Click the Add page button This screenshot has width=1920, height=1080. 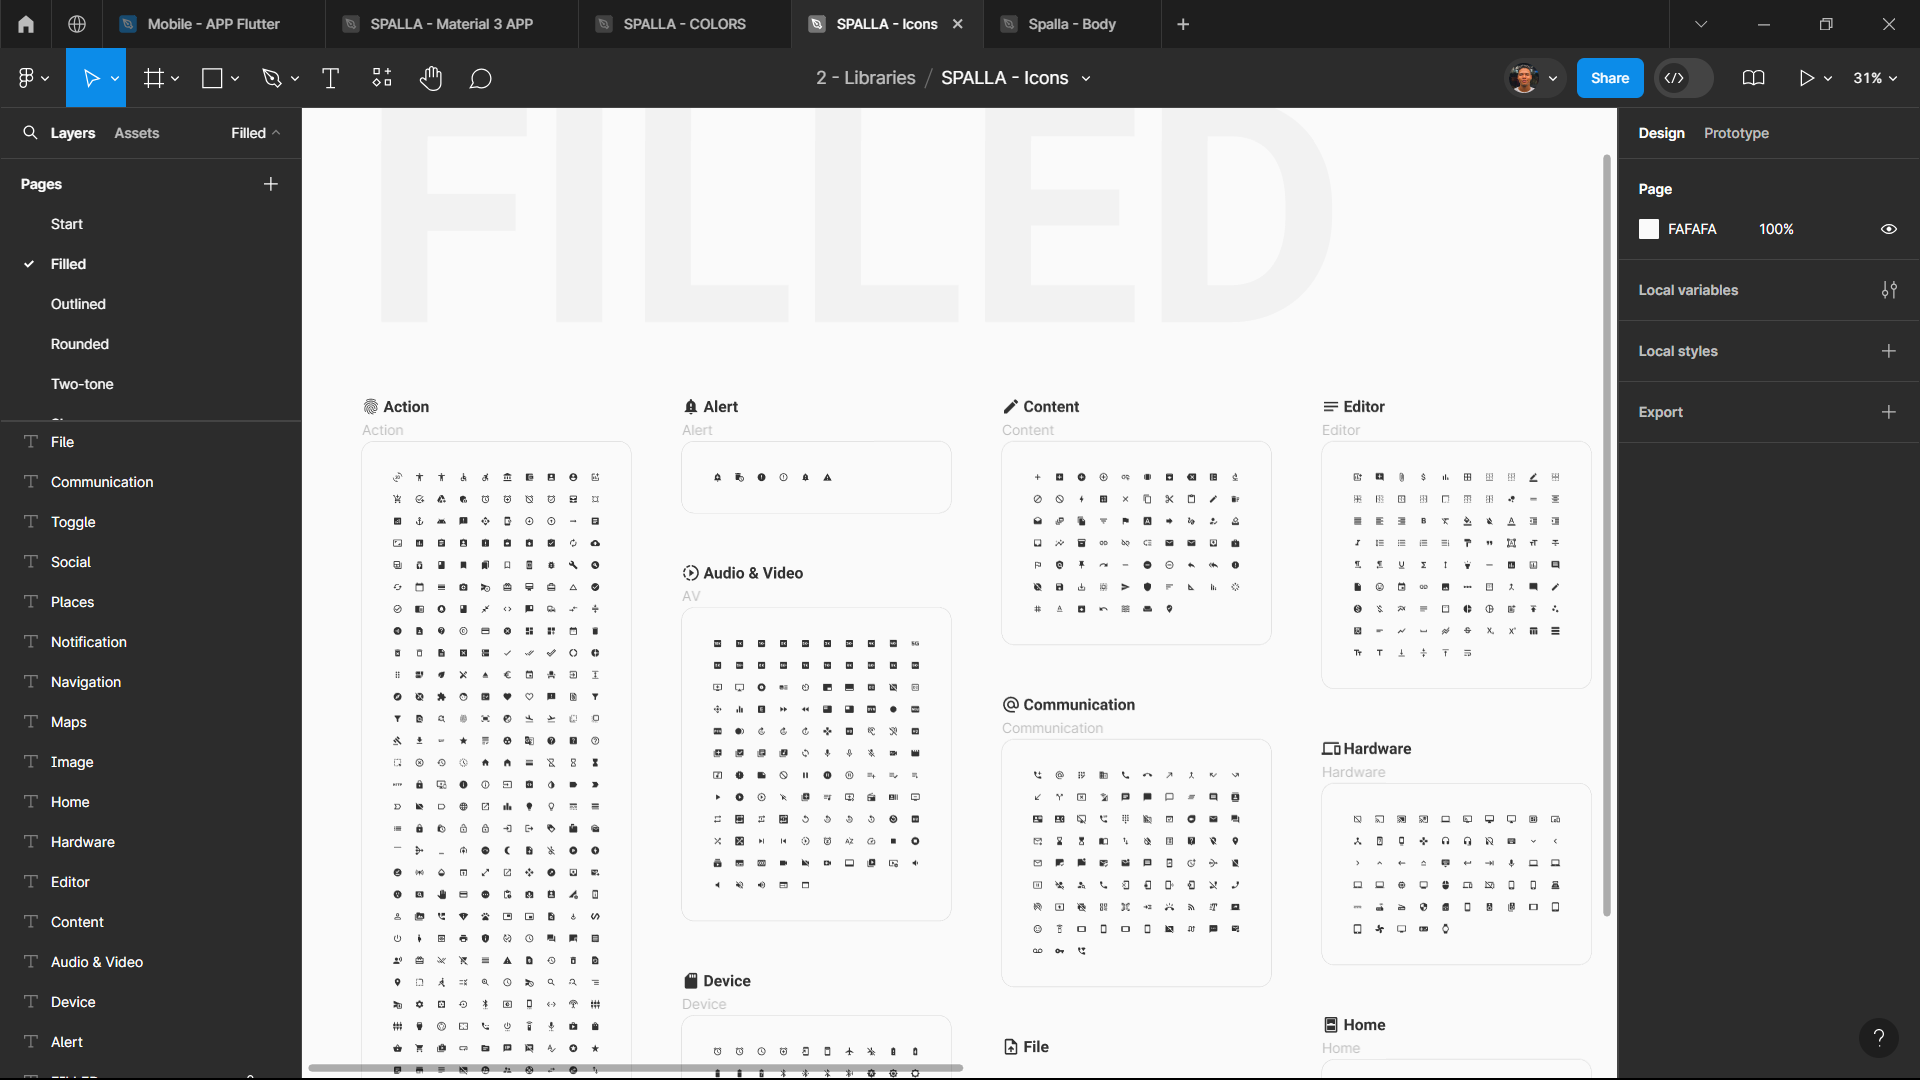(x=270, y=183)
